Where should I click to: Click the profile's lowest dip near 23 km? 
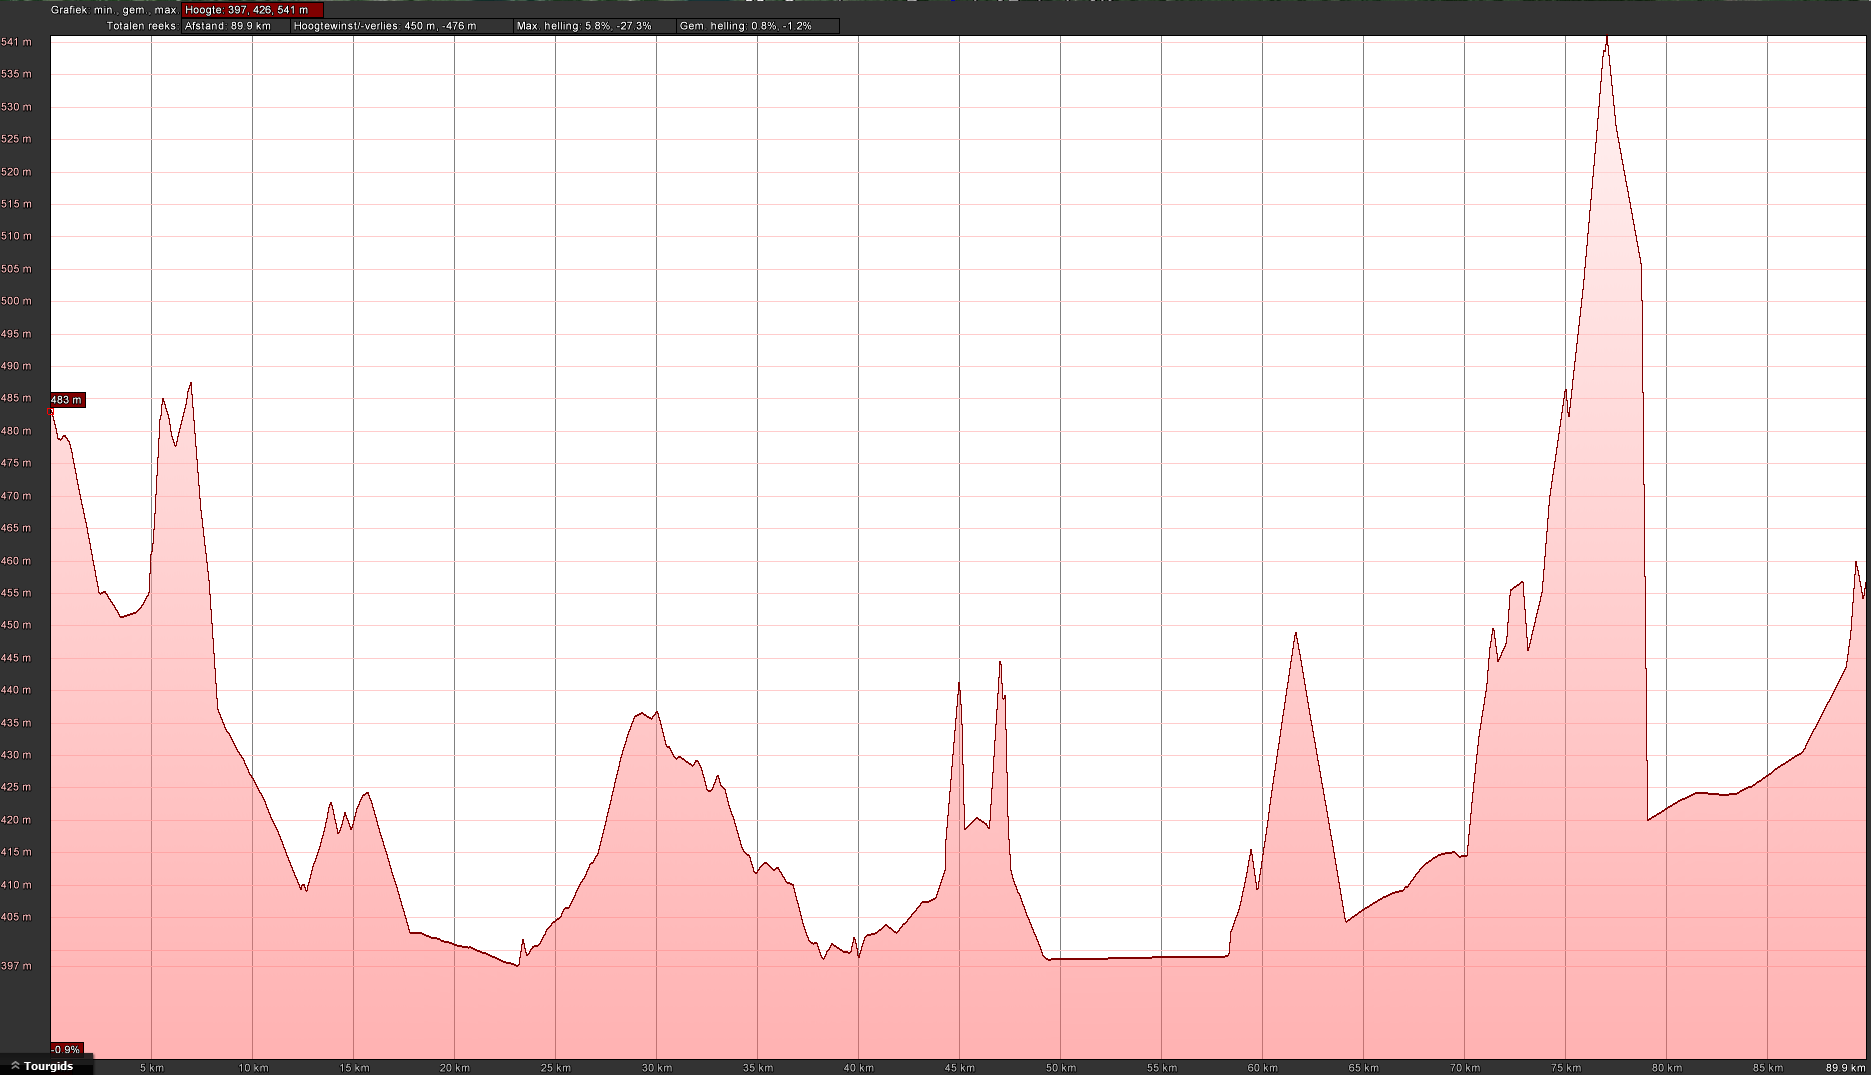tap(517, 965)
